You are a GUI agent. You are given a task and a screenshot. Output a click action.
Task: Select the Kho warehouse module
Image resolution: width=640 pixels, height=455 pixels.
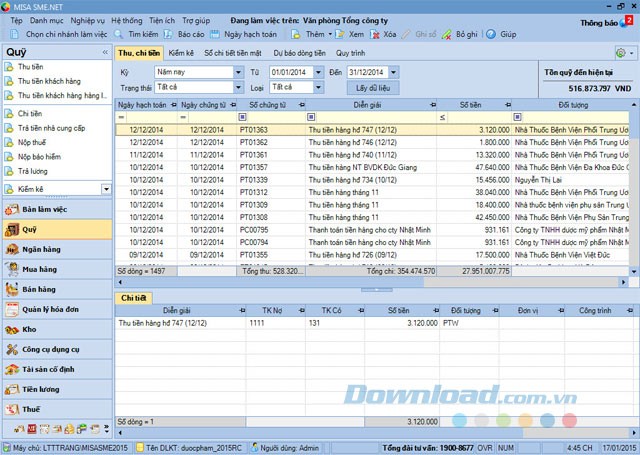[28, 329]
